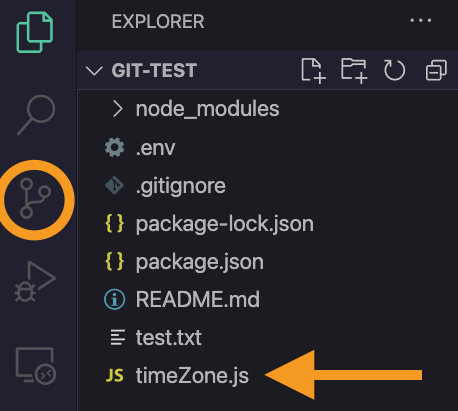This screenshot has height=411, width=458.
Task: Open the Explorer view in activity bar
Action: click(35, 32)
